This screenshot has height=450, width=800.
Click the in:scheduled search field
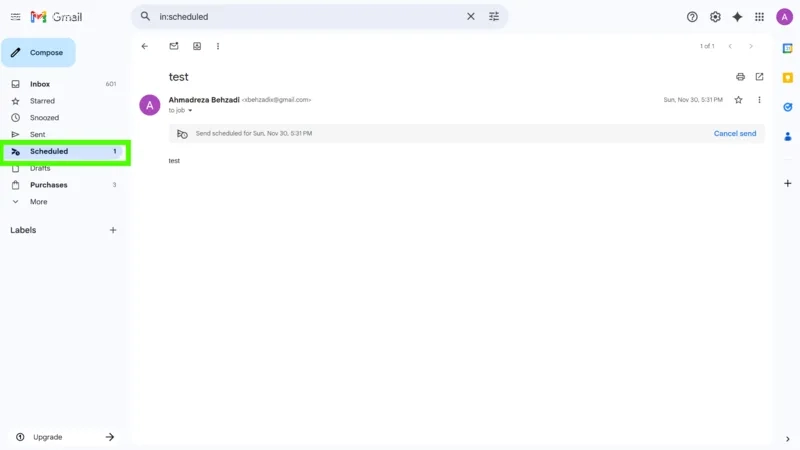point(300,17)
